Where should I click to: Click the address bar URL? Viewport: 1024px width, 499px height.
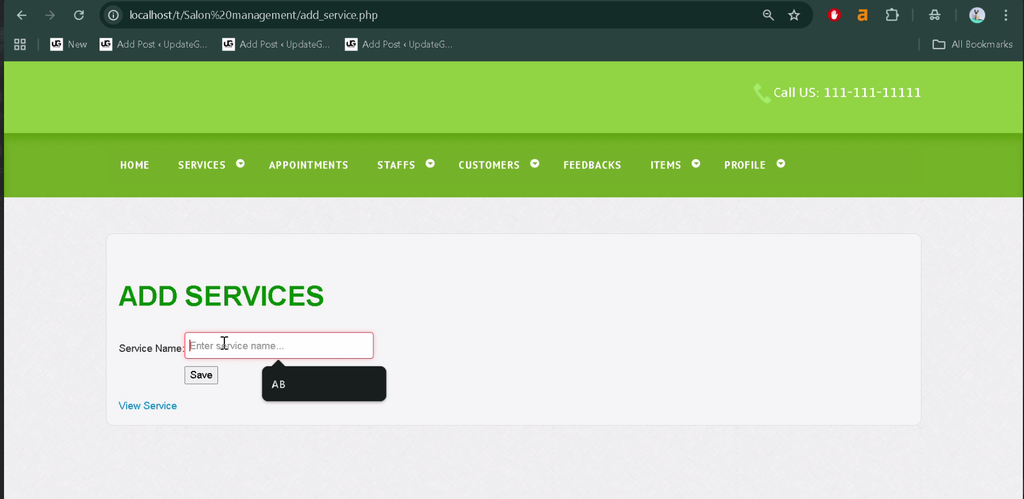(253, 15)
